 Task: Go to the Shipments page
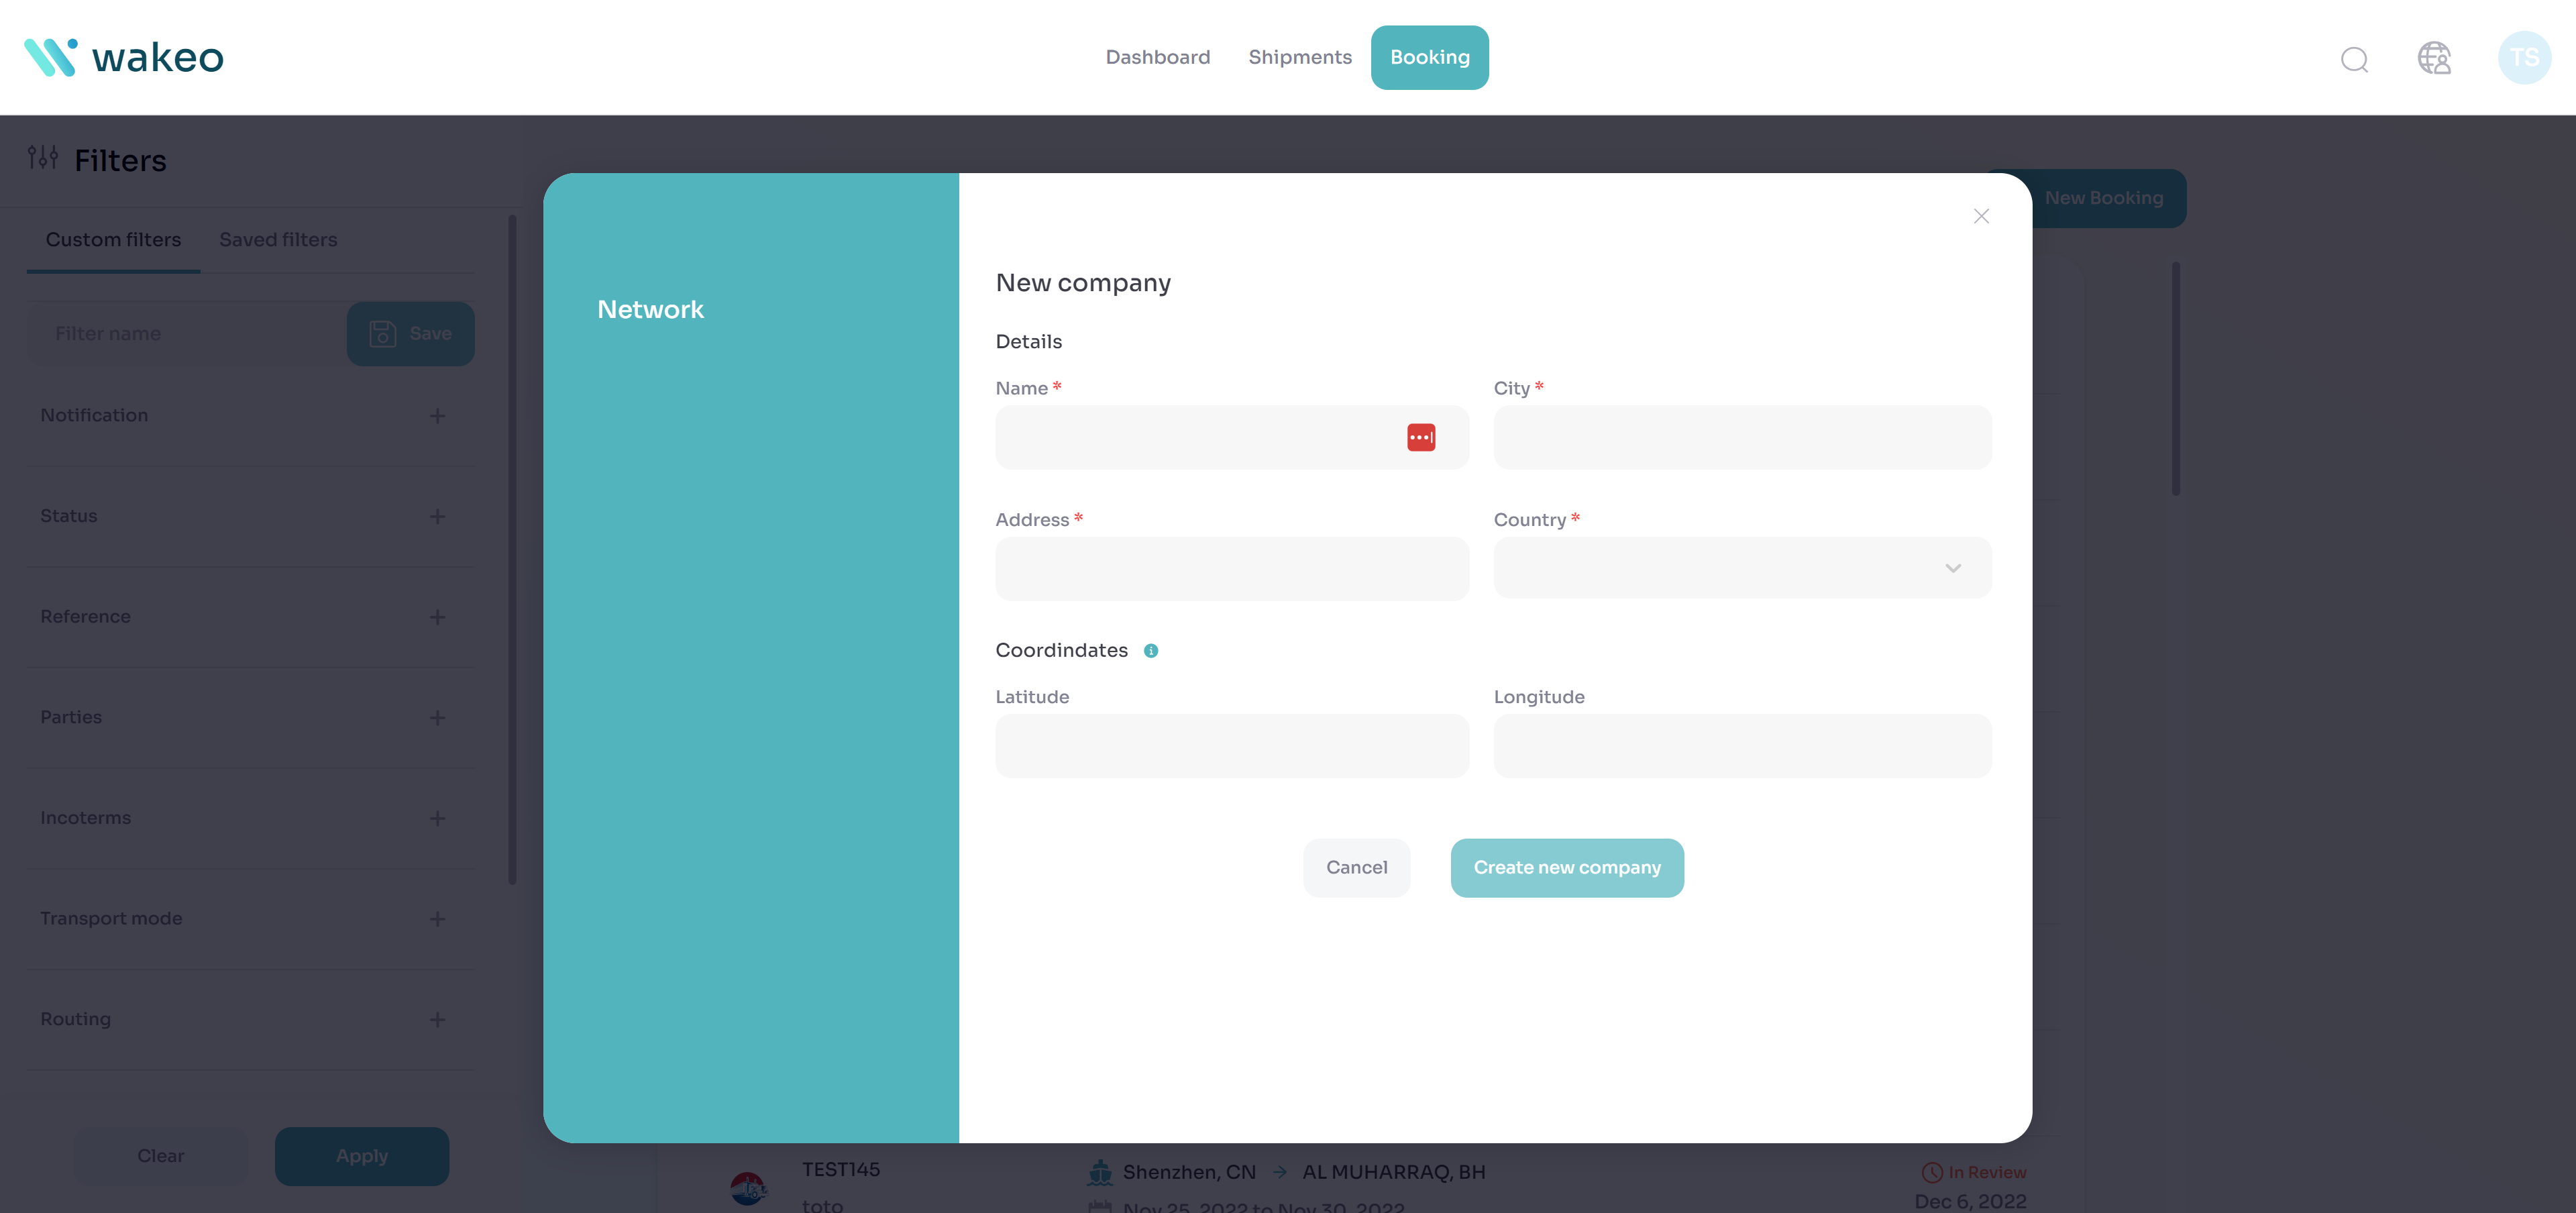coord(1299,58)
